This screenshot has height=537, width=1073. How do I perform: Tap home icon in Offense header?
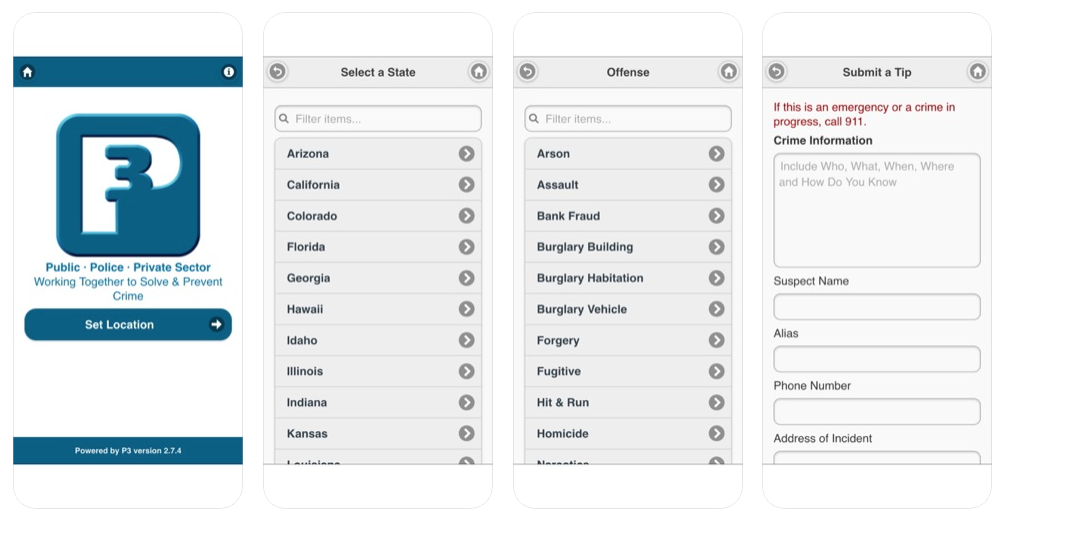(729, 72)
